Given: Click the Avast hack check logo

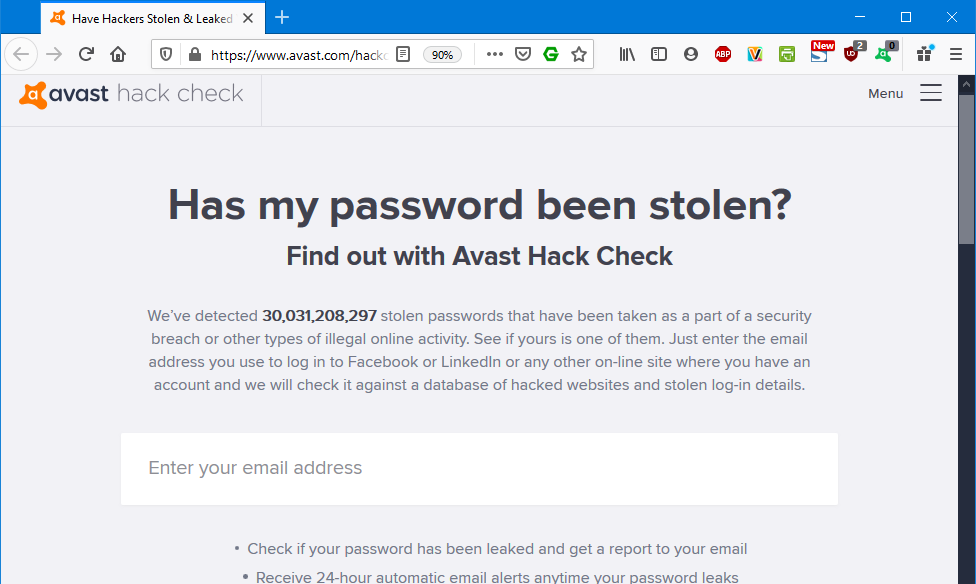Looking at the screenshot, I should click(131, 95).
